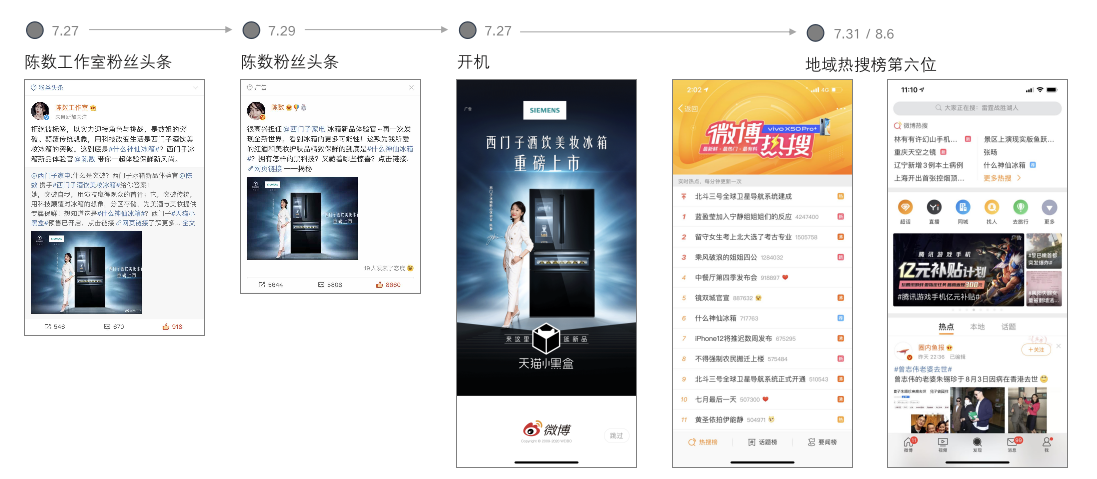
Task: Open 亿元补贴计划 banner
Action: [x=958, y=269]
